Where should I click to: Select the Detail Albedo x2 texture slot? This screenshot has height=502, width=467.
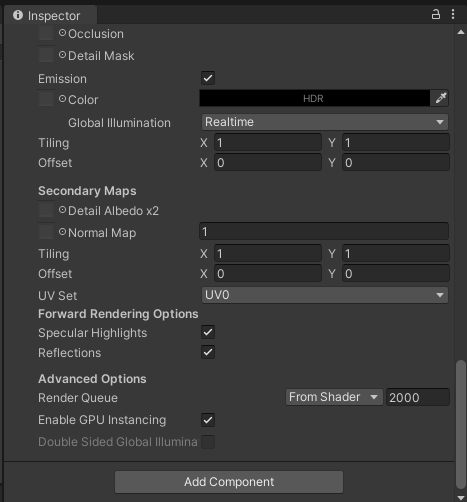click(46, 209)
